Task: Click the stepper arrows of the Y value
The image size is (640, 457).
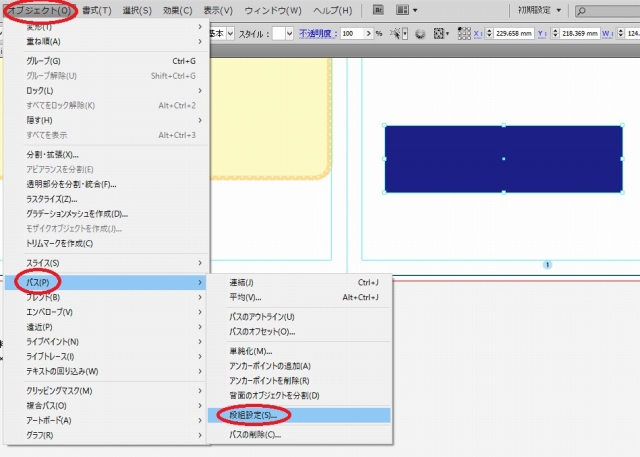Action: pos(555,33)
